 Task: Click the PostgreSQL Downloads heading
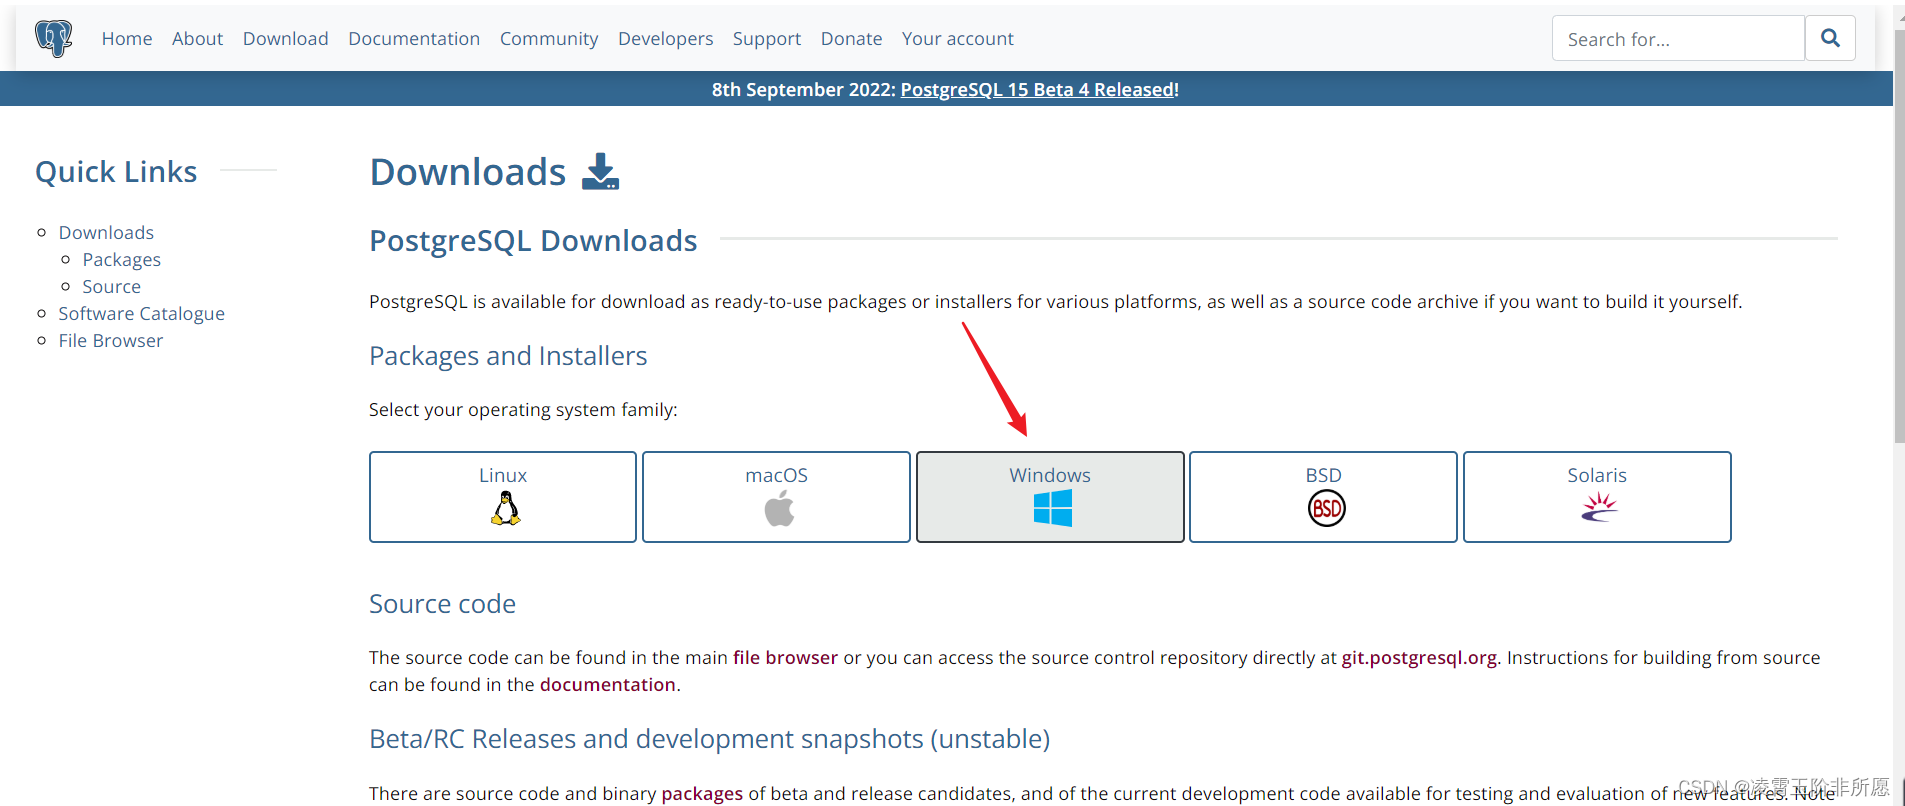(x=533, y=241)
